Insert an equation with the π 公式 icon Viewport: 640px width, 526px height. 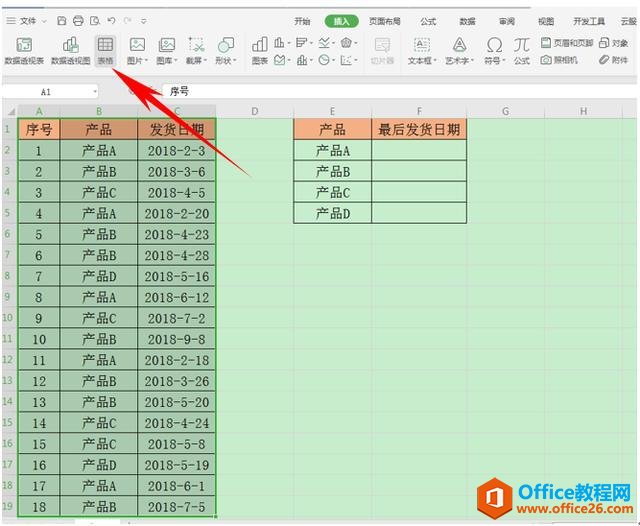pyautogui.click(x=522, y=45)
